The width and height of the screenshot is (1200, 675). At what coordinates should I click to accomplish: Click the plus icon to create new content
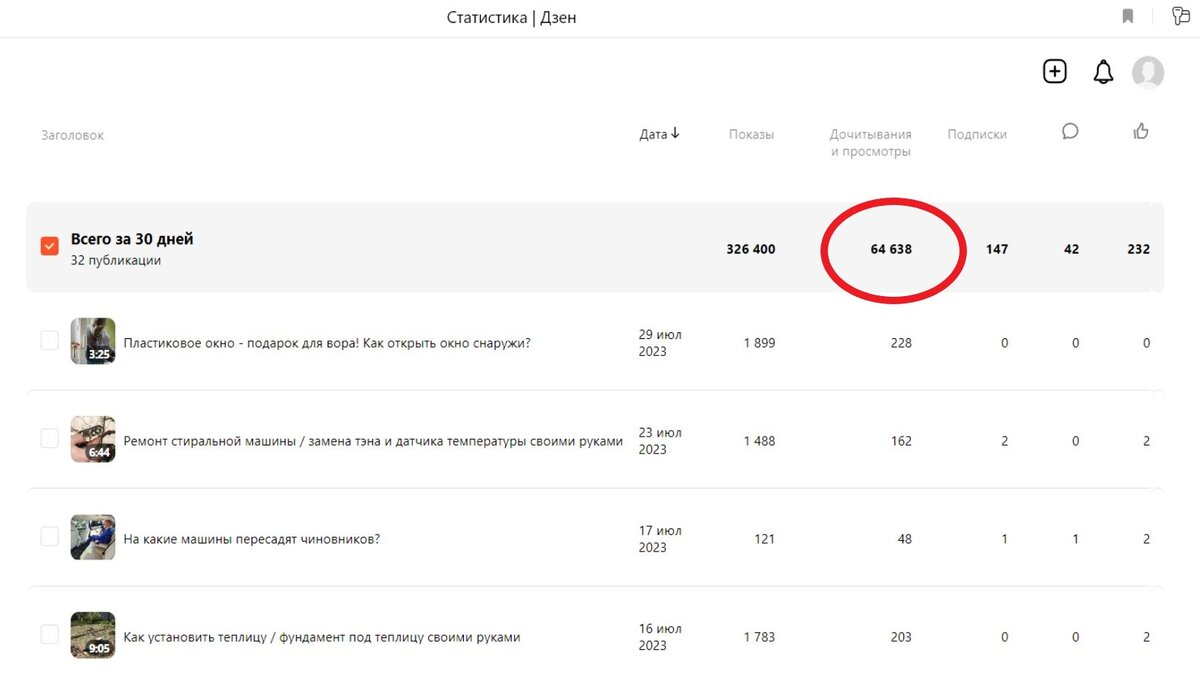click(1054, 71)
